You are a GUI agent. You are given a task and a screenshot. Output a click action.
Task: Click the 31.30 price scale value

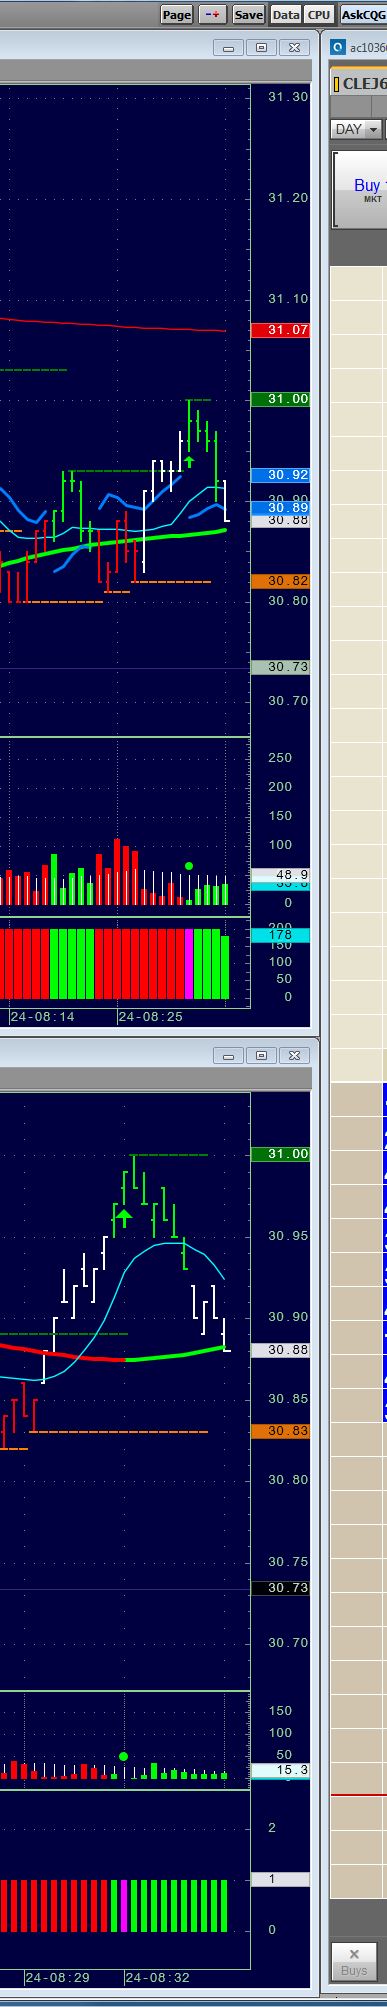pos(288,96)
